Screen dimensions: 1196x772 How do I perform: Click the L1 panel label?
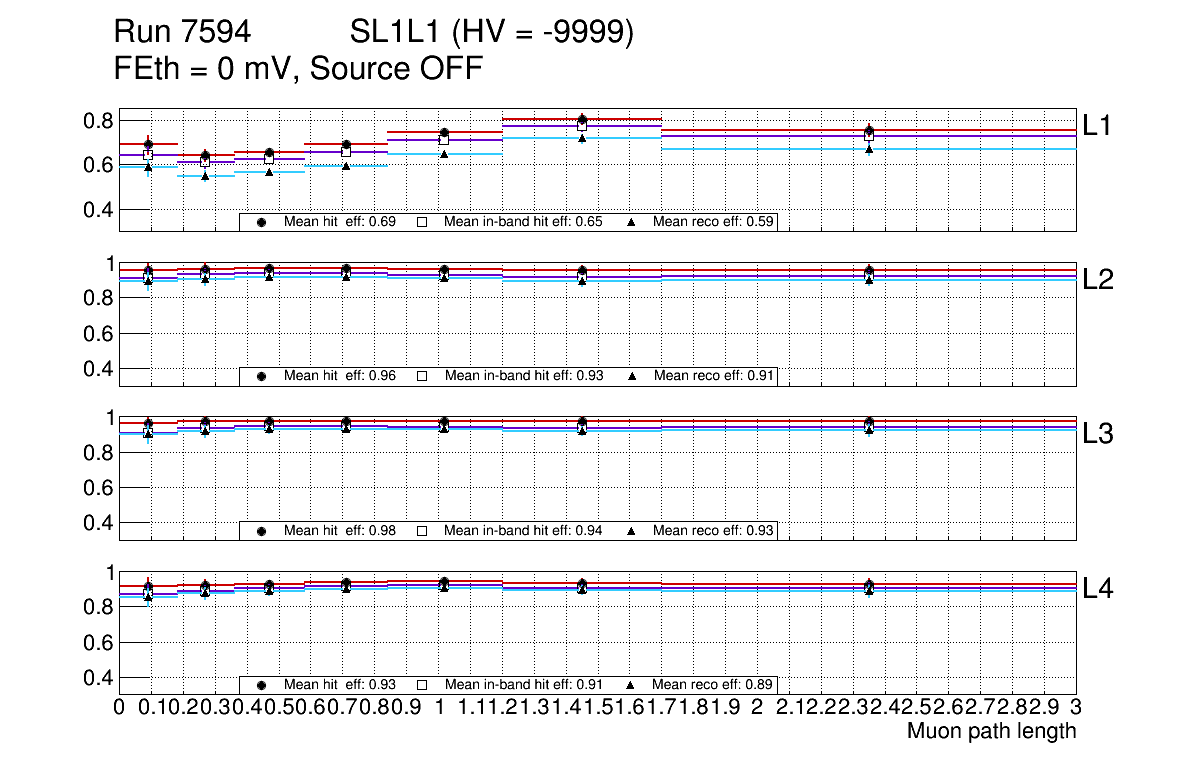[1098, 125]
